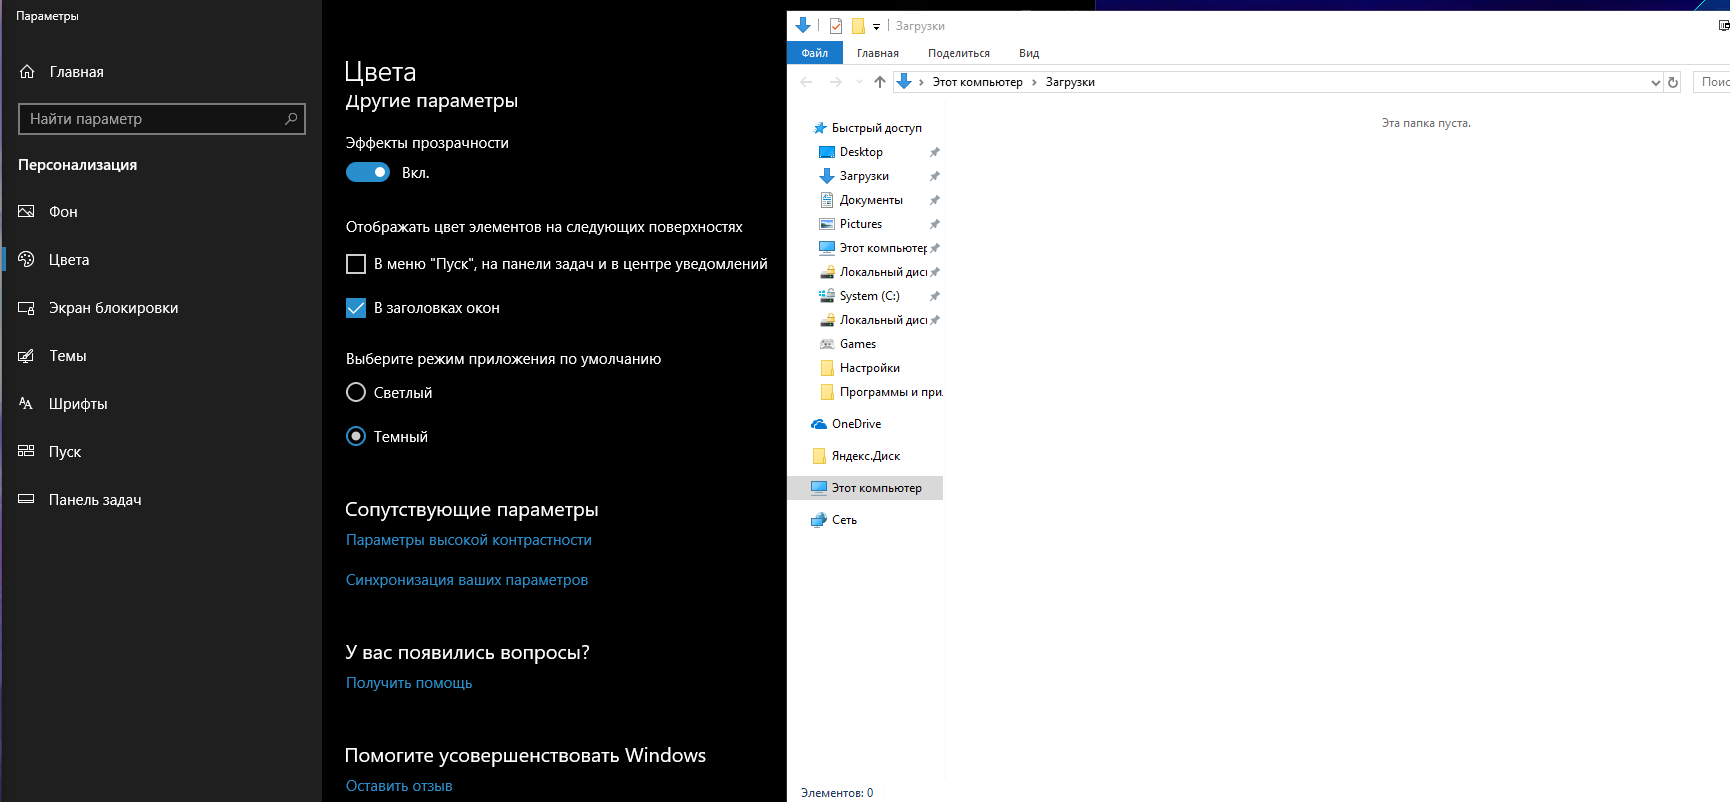
Task: Open the recent locations dropdown arrow
Action: click(x=859, y=82)
